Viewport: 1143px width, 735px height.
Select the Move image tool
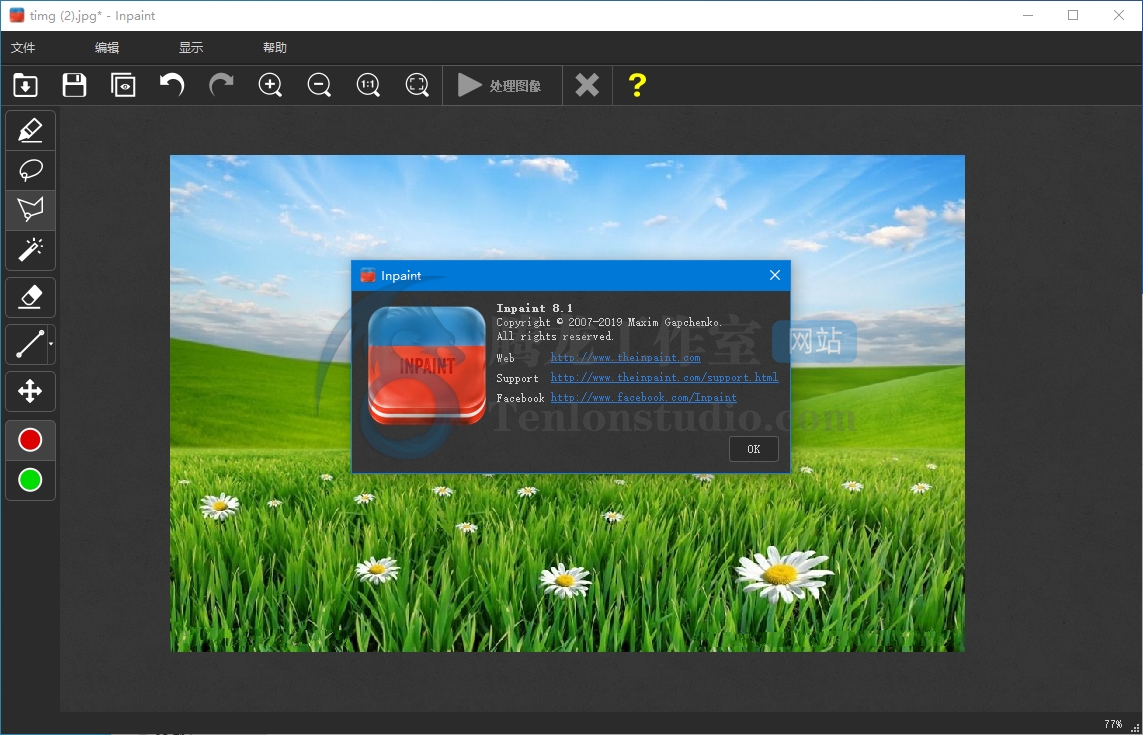point(30,392)
